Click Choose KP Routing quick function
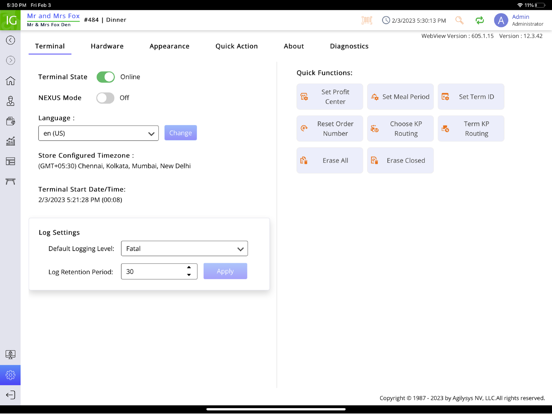Viewport: 552px width, 414px height. click(400, 128)
